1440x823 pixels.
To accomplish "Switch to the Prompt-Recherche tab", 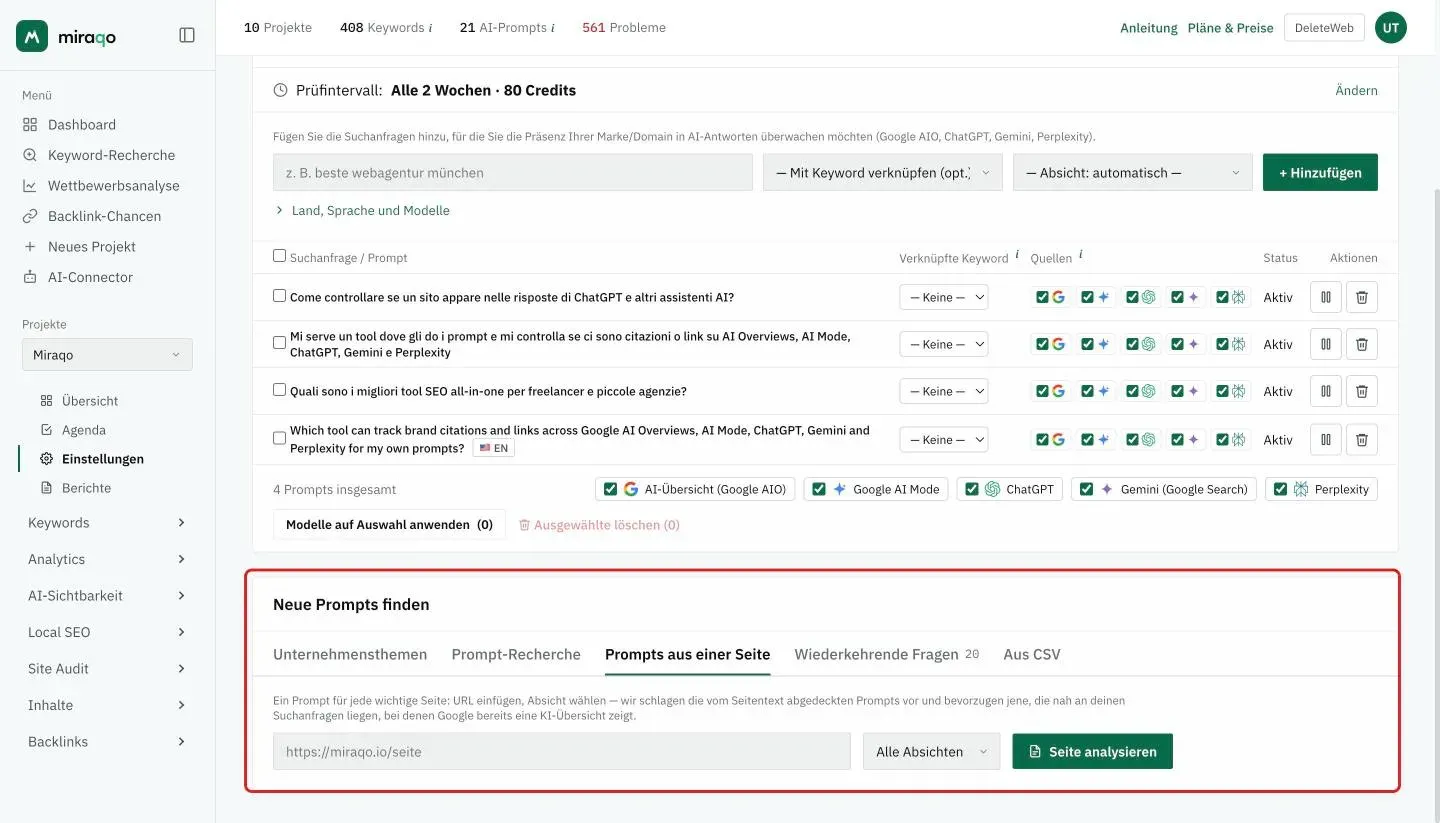I will pyautogui.click(x=516, y=655).
